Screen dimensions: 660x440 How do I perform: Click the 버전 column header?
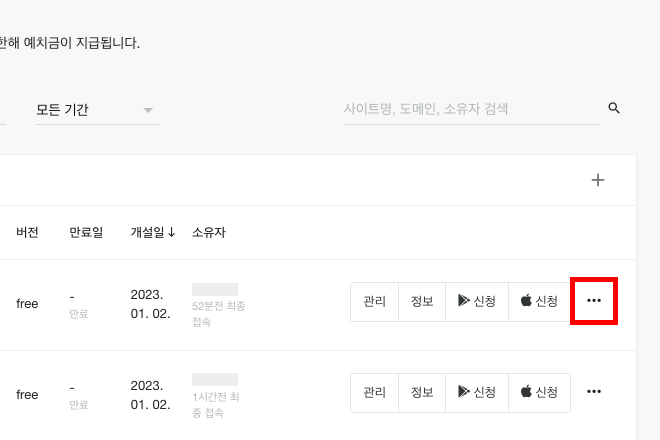click(27, 232)
